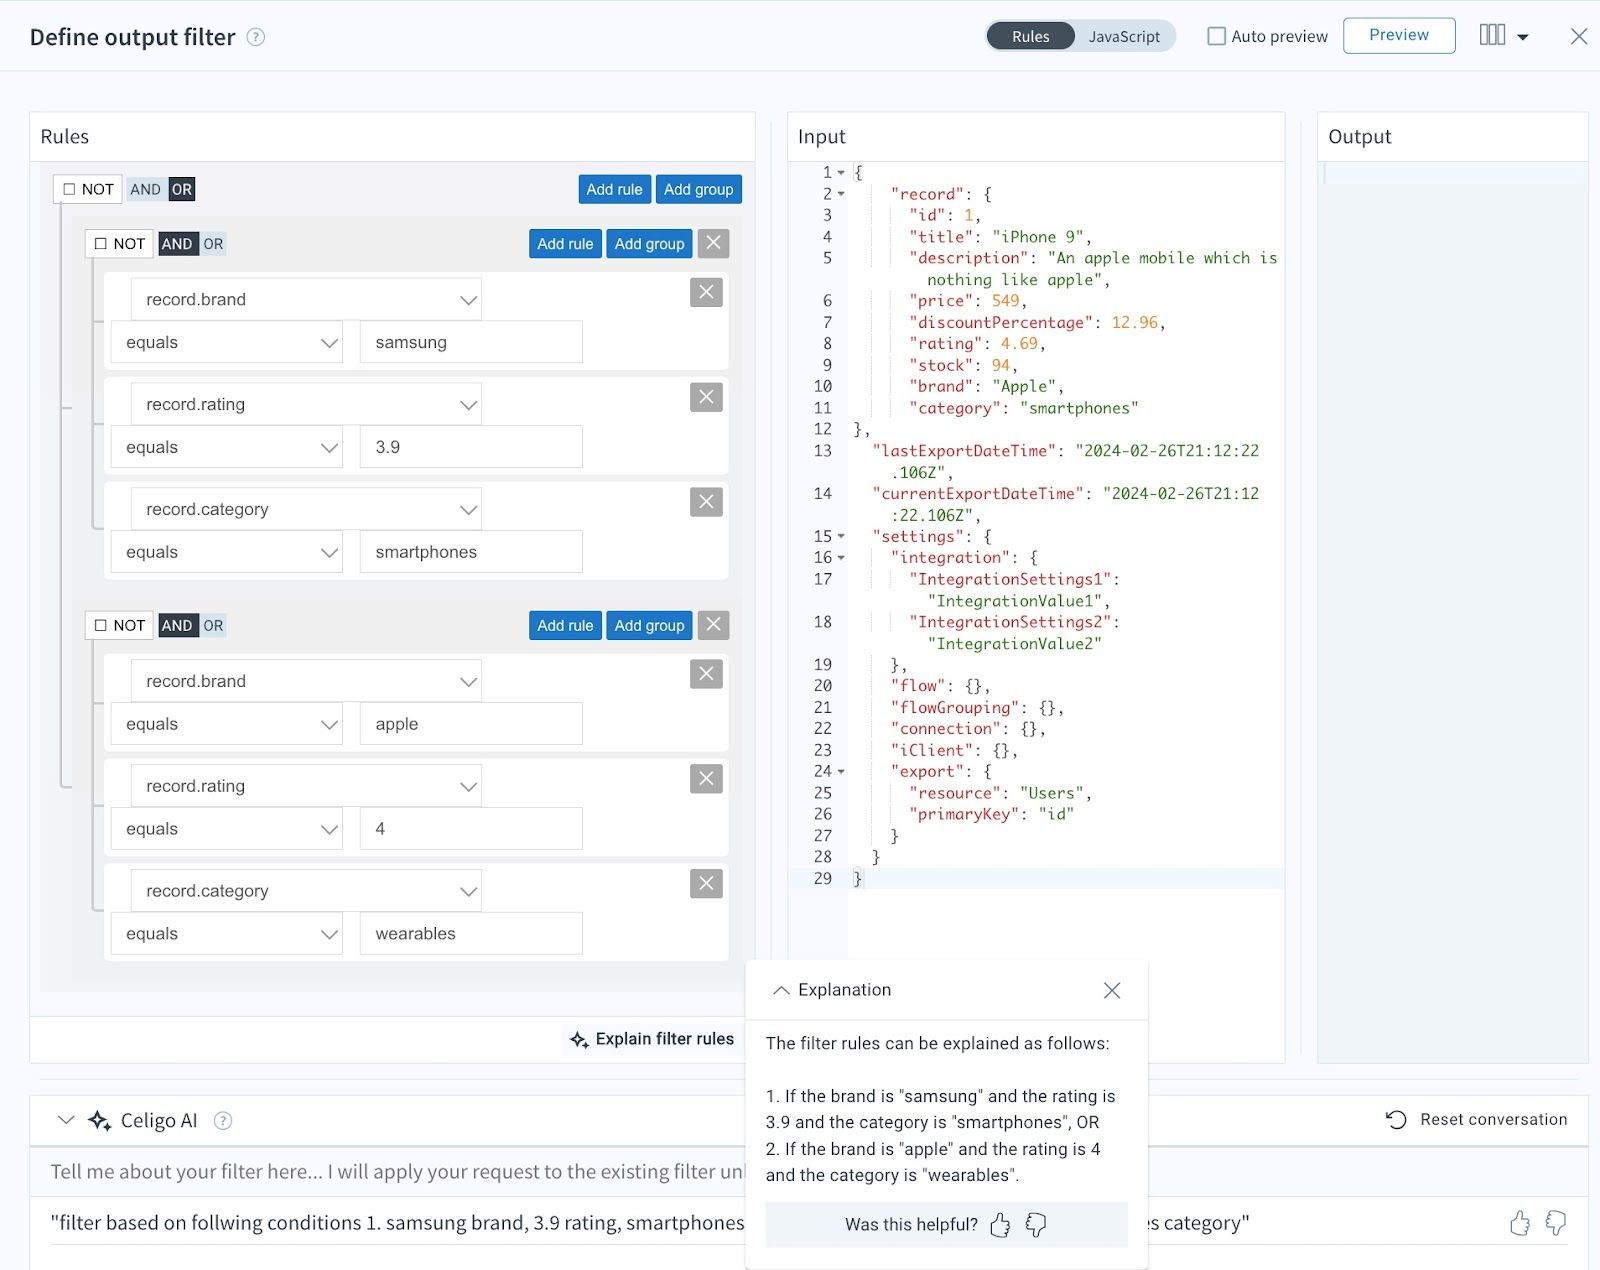Remove the record.brand equals samsung rule
Screen dimensions: 1600x1270
pos(706,292)
